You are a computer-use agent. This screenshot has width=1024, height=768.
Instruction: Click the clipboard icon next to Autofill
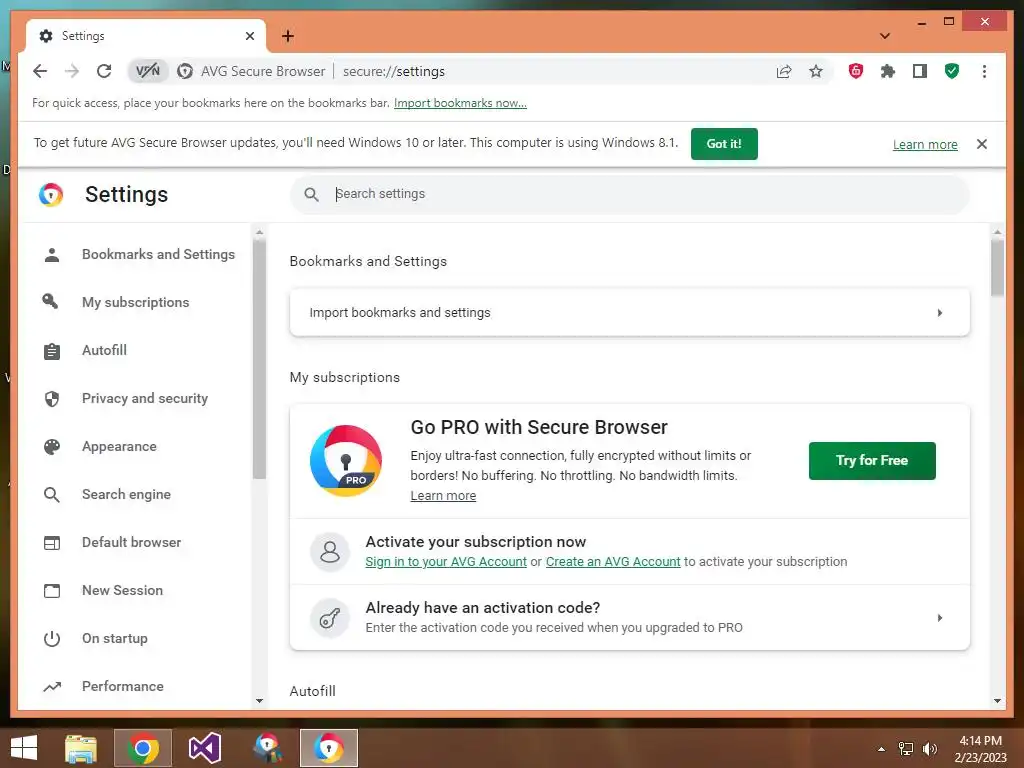pos(52,351)
